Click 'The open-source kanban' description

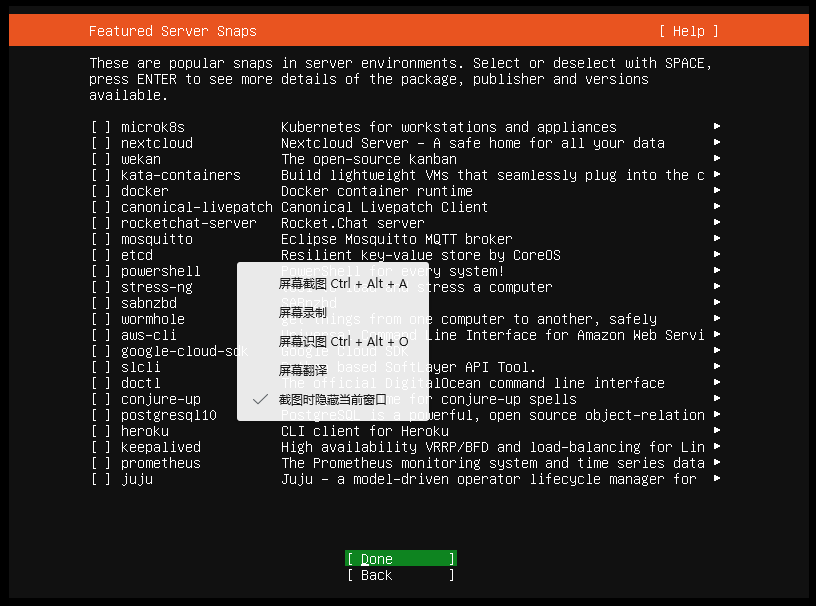tap(369, 159)
